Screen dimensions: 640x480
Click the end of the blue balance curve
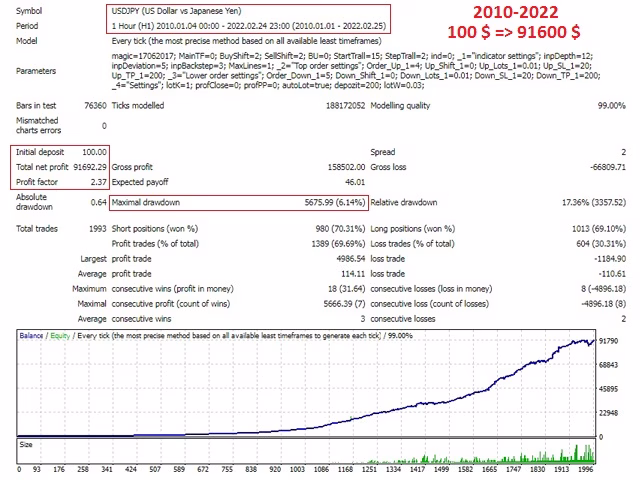tap(593, 340)
